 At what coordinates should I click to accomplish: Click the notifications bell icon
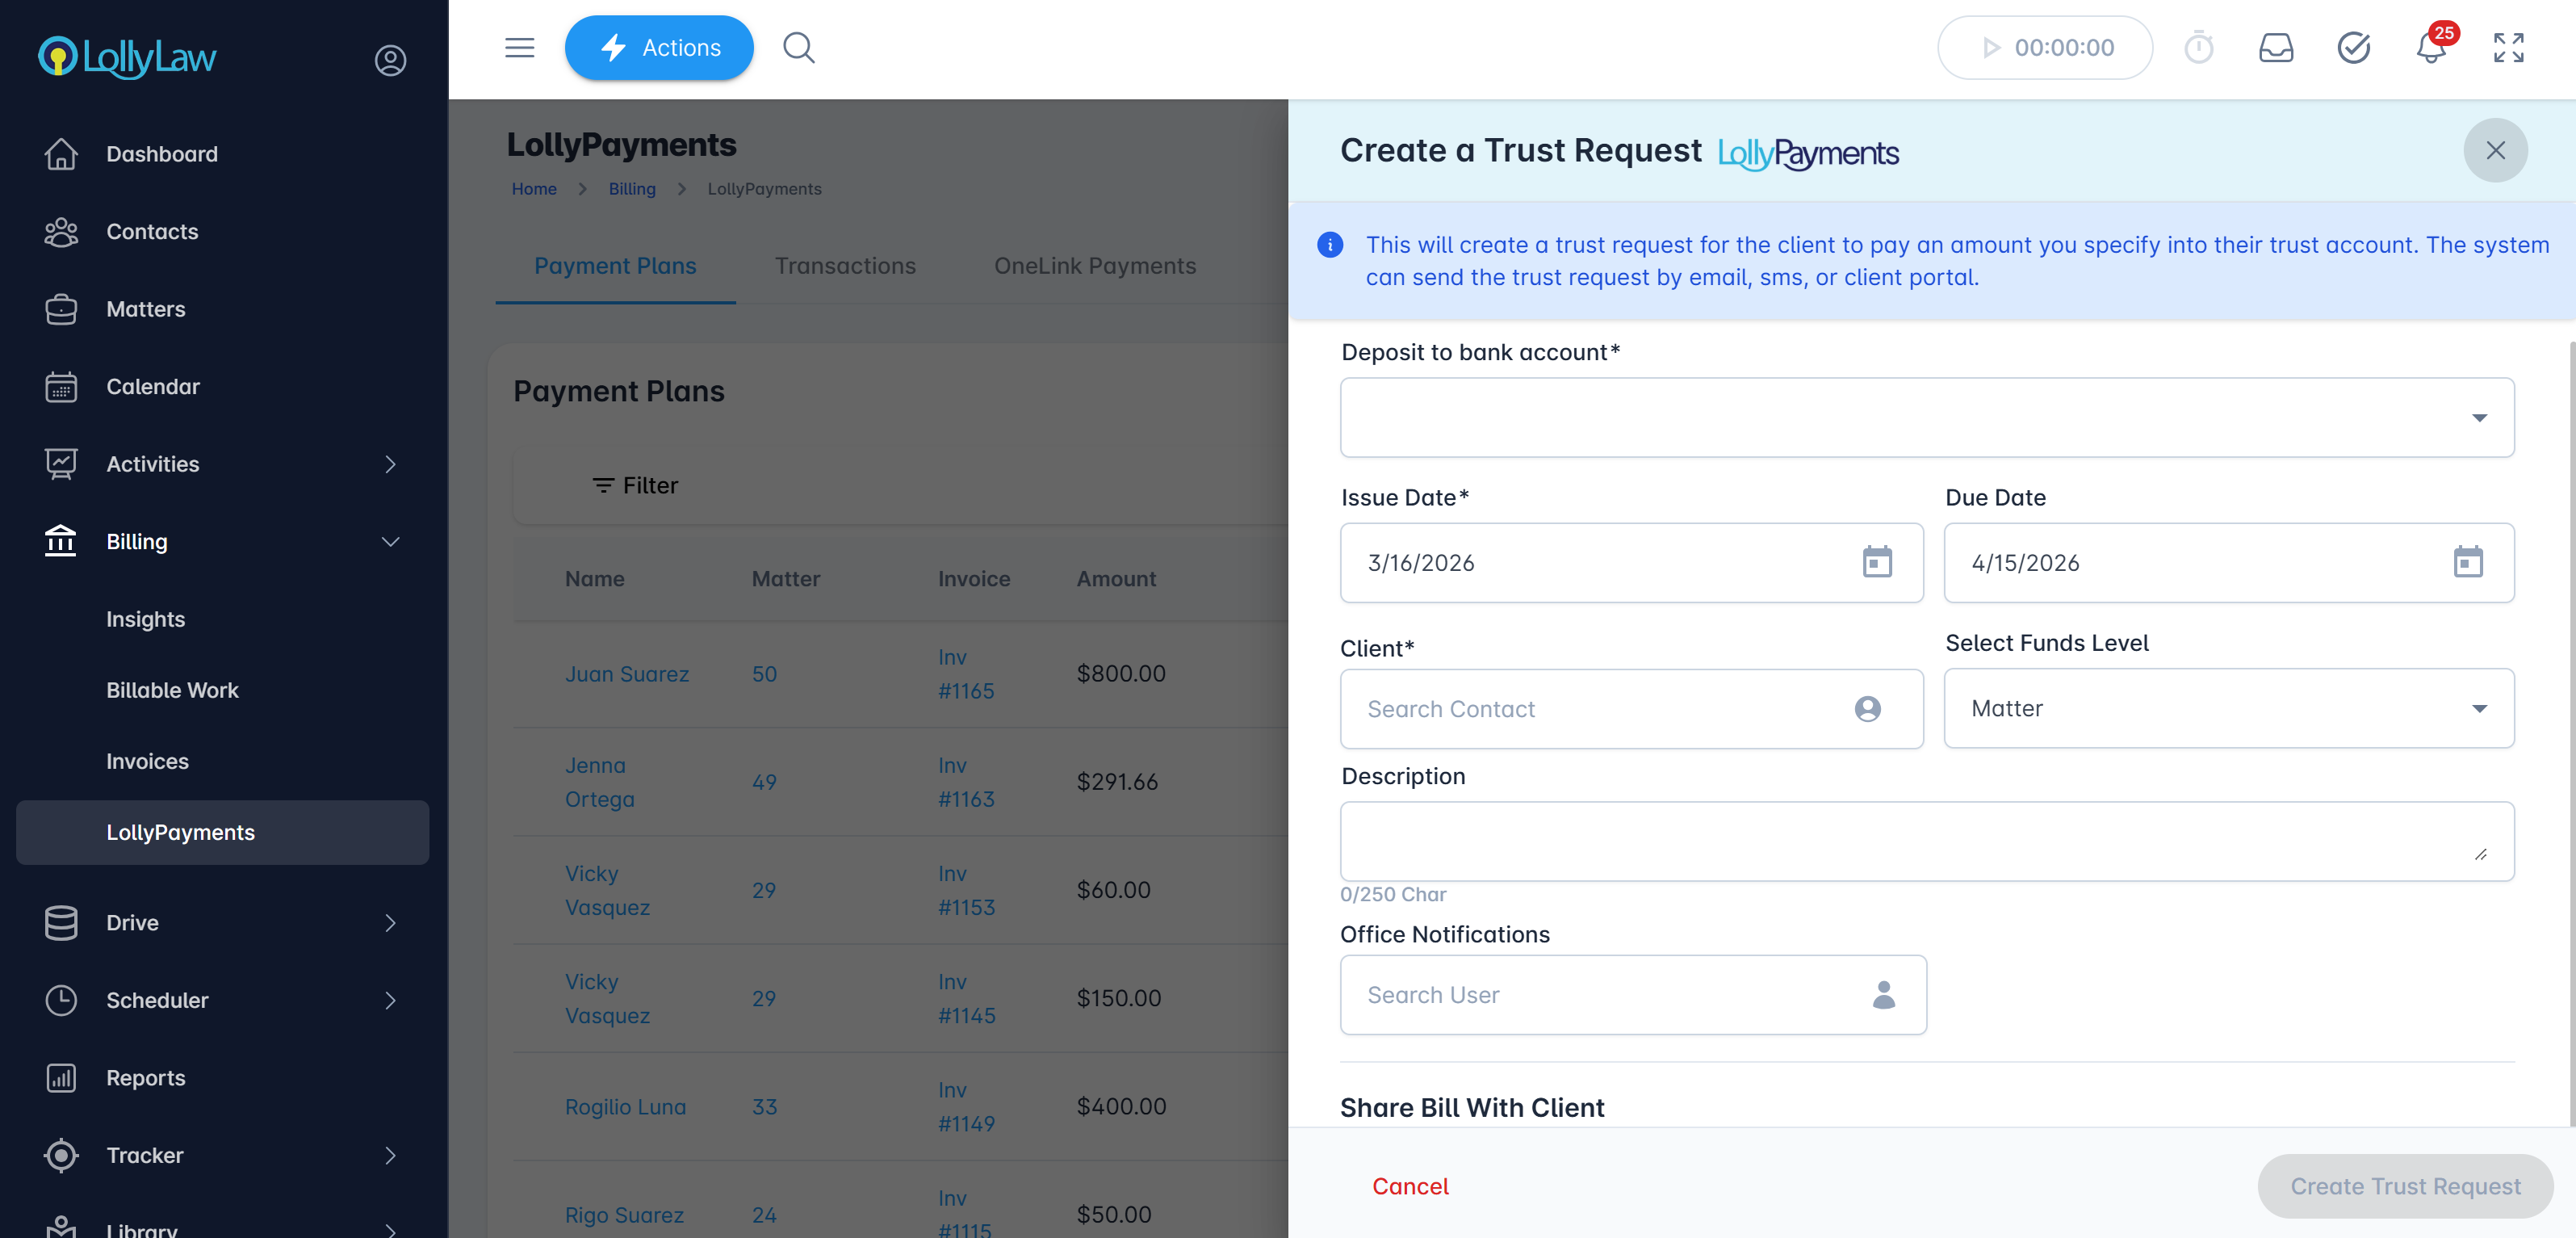[2430, 48]
